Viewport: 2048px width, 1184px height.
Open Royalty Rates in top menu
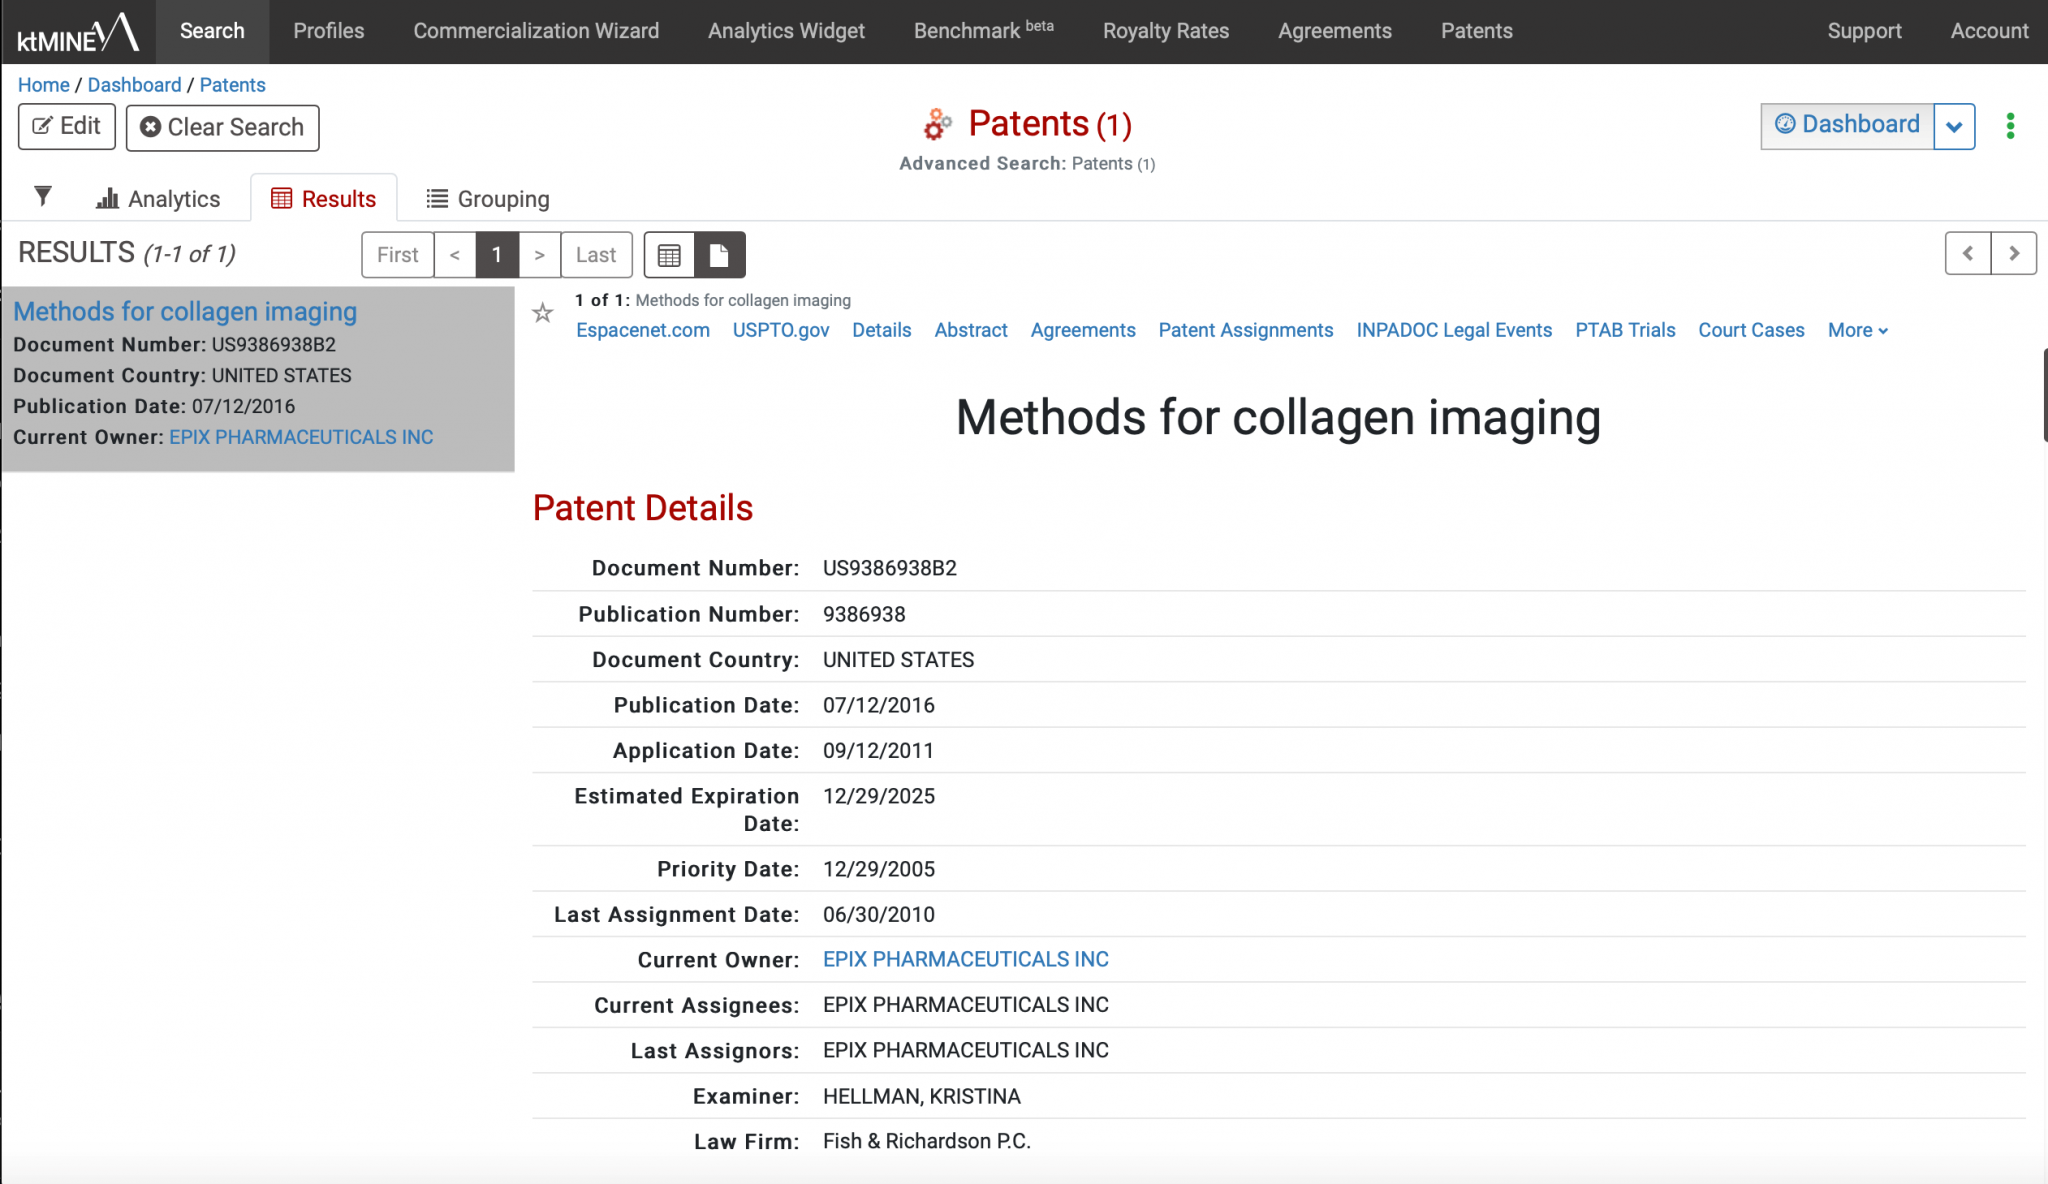click(1165, 31)
